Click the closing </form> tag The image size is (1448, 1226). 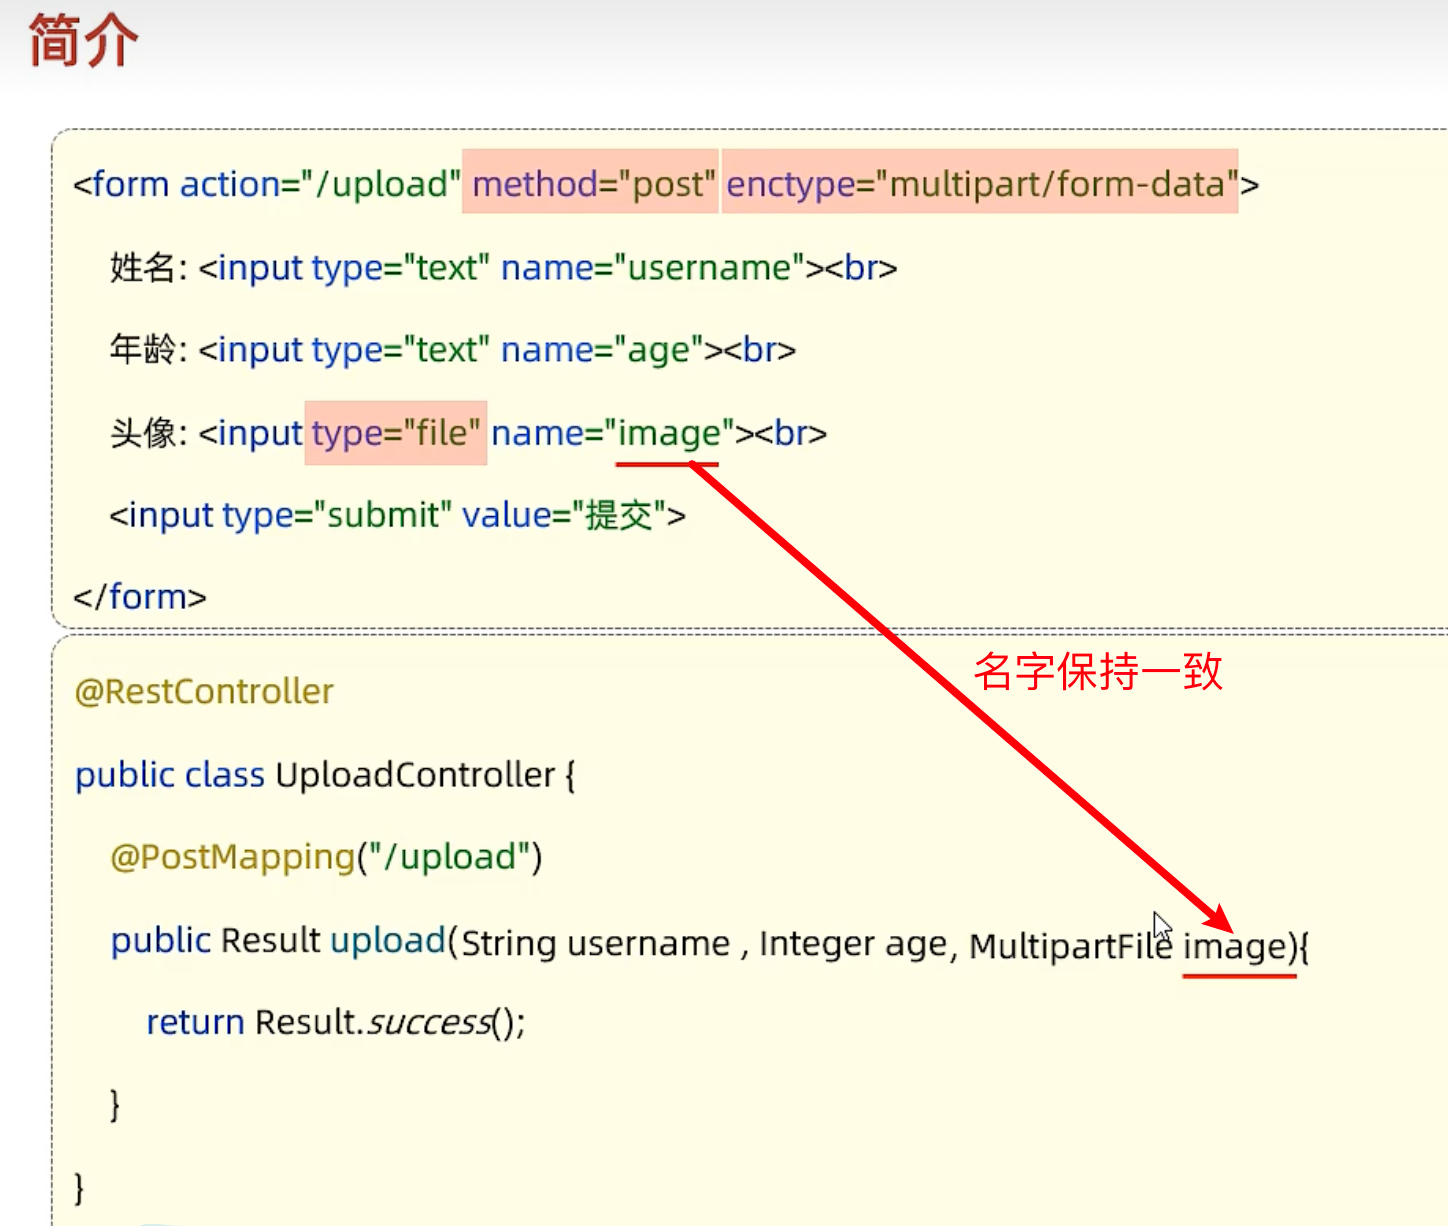coord(140,597)
